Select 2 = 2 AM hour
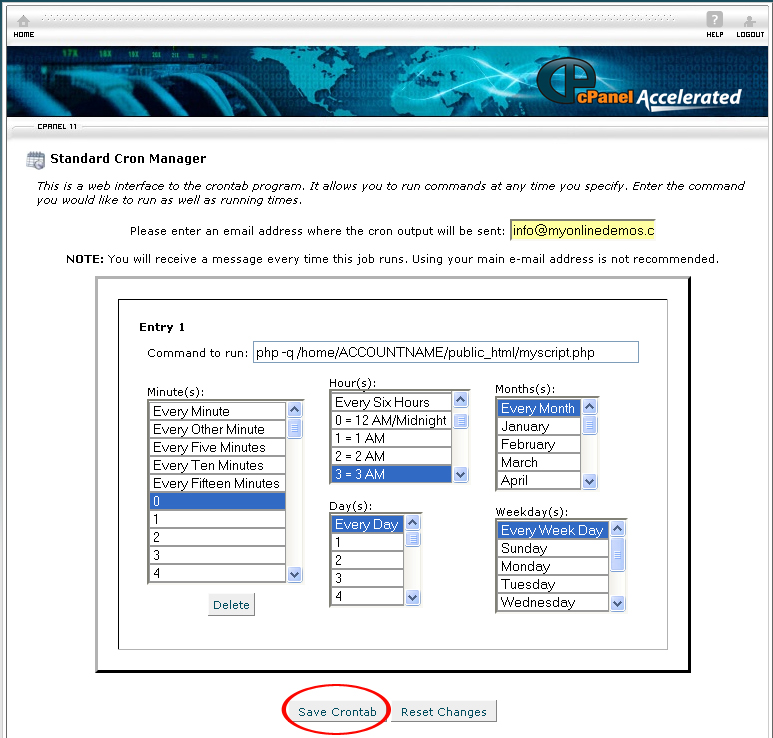Viewport: 773px width, 738px height. [x=391, y=456]
